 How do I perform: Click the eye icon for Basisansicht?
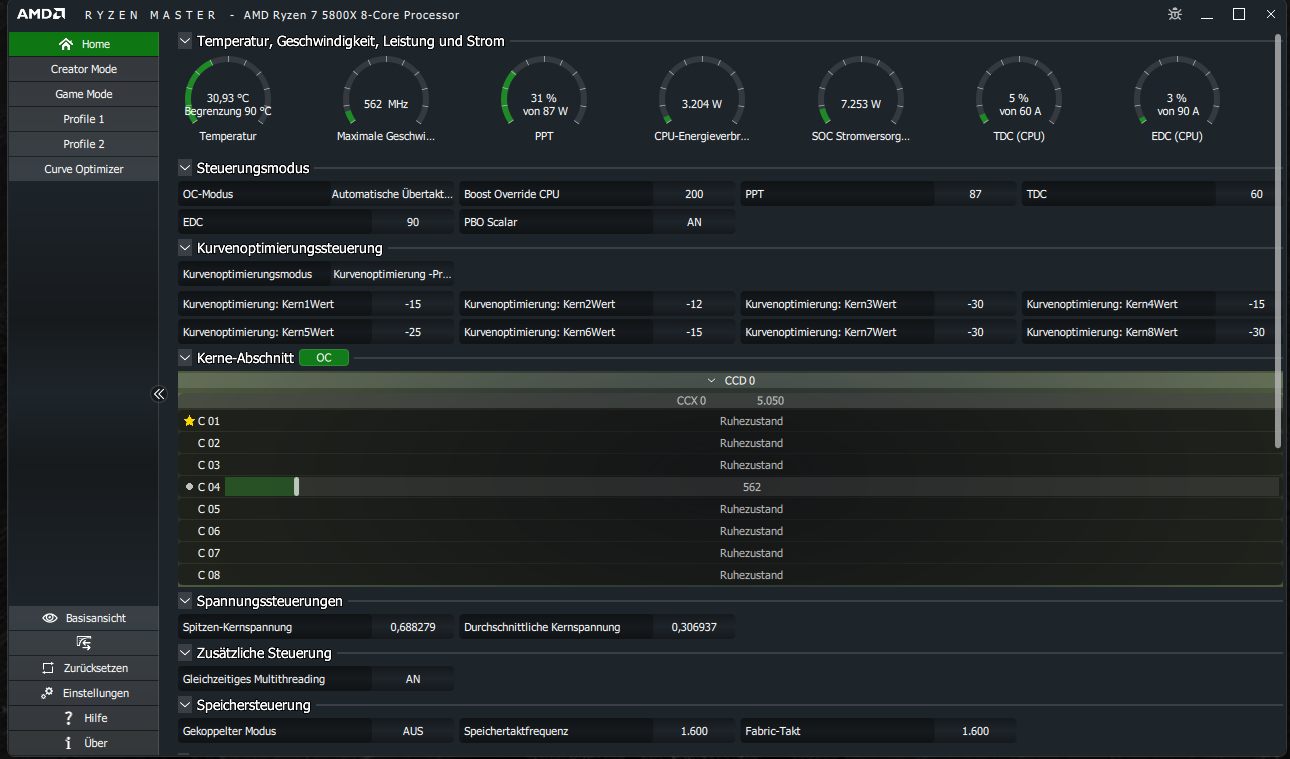point(50,618)
